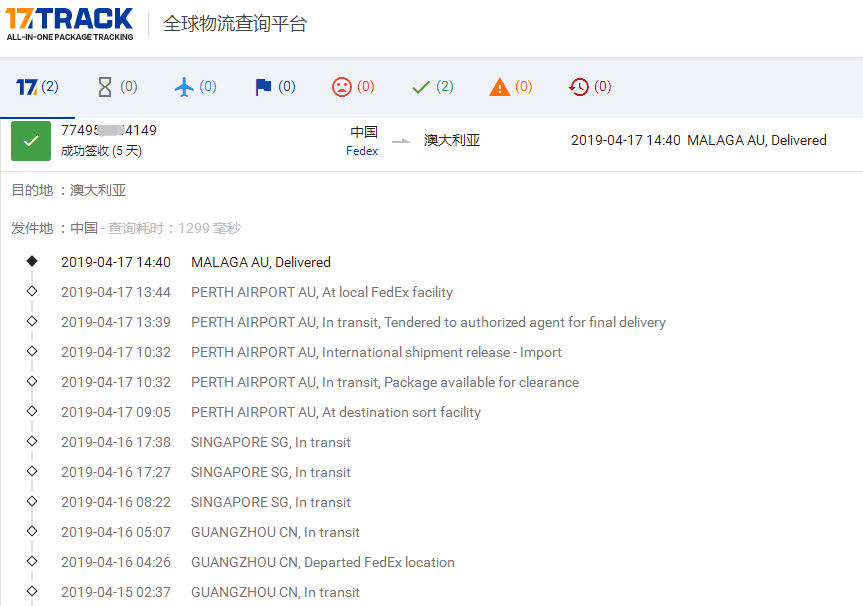This screenshot has height=606, width=863.
Task: Collapse the package row via latest event summary
Action: 698,141
